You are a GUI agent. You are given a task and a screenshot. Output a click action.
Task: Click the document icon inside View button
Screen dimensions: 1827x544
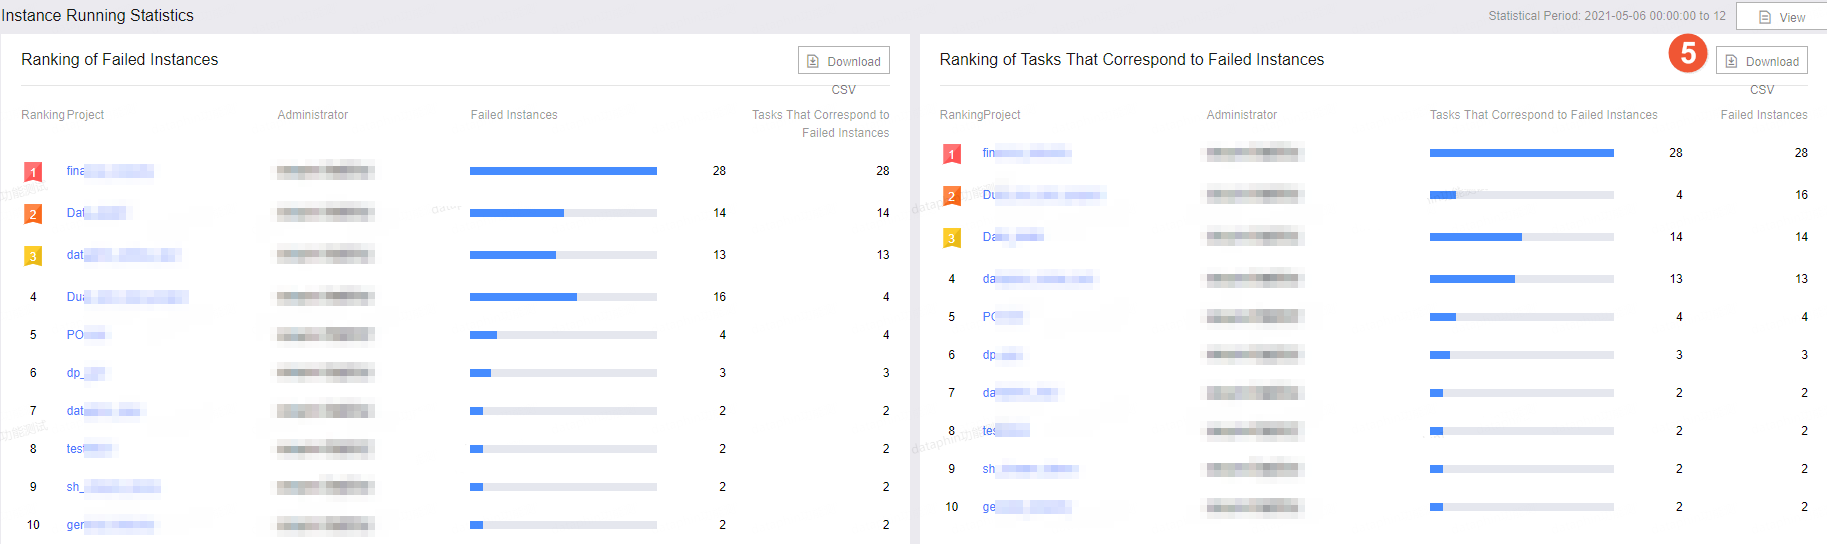(x=1765, y=17)
